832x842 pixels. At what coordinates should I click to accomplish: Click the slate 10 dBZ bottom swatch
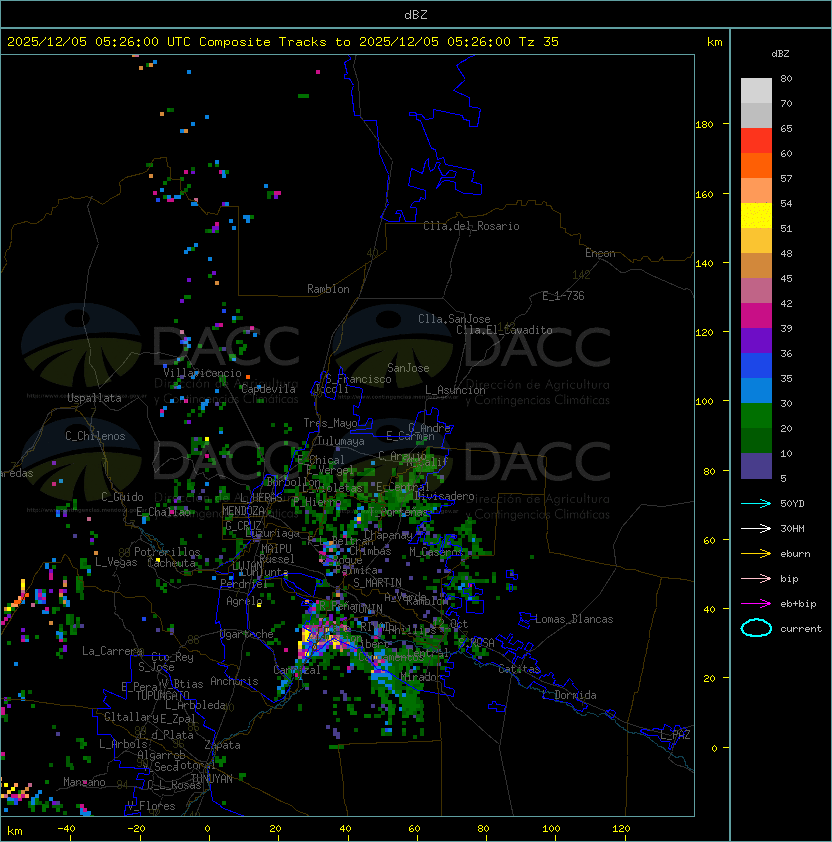tap(756, 466)
